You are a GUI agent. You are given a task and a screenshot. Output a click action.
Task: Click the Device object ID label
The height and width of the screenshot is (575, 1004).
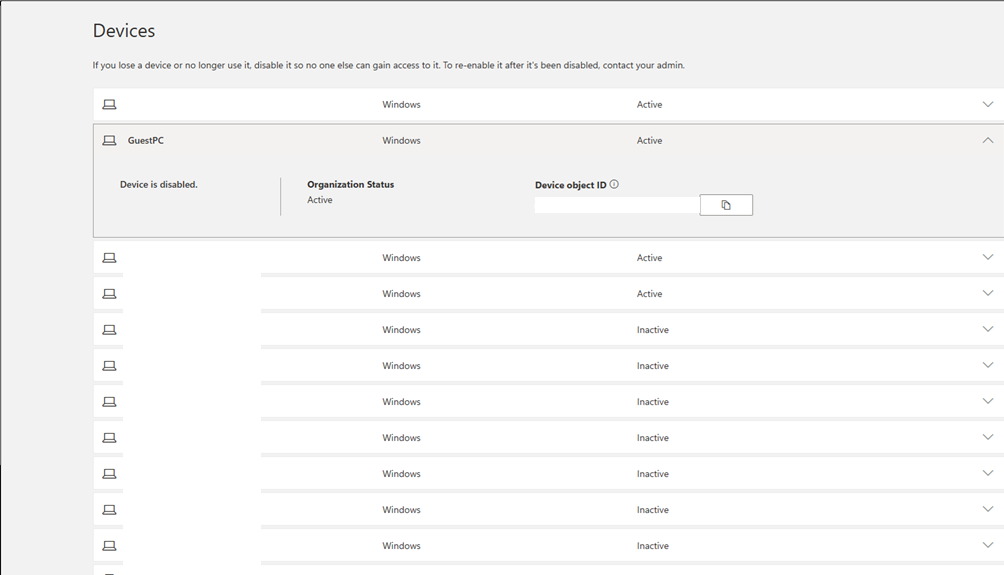571,185
